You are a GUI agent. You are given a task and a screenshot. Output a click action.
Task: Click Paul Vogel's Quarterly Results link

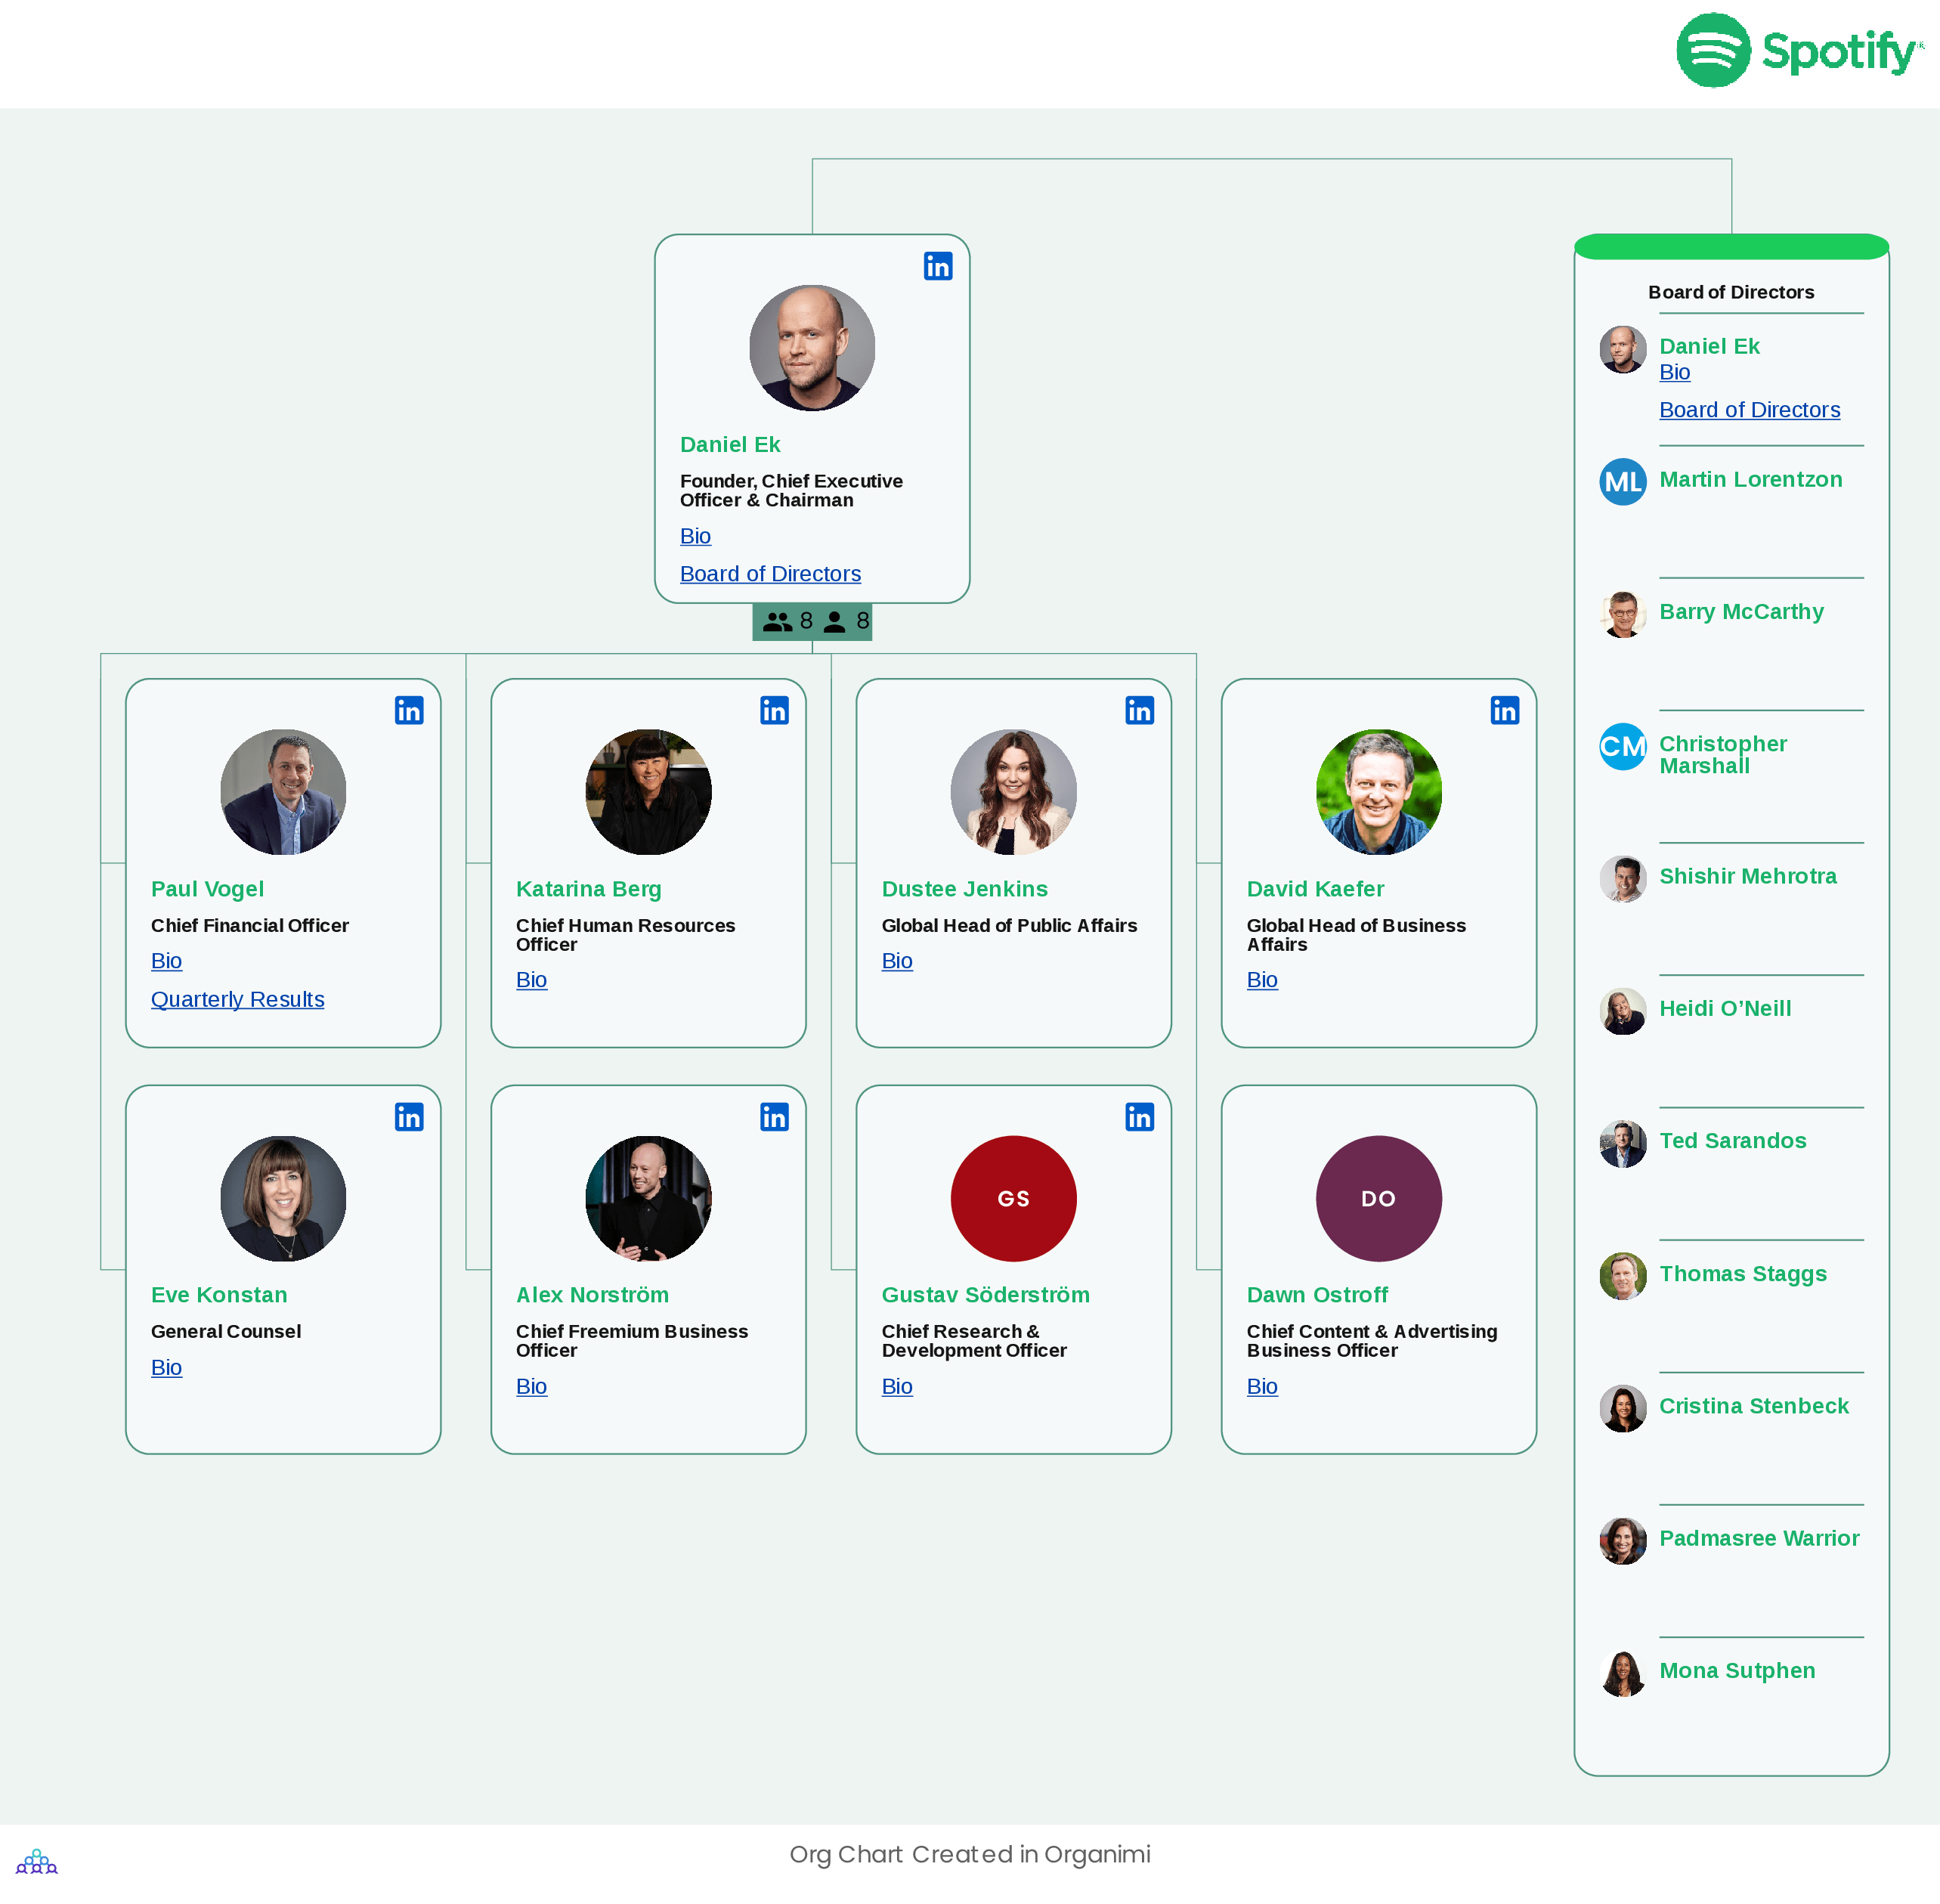[x=237, y=999]
